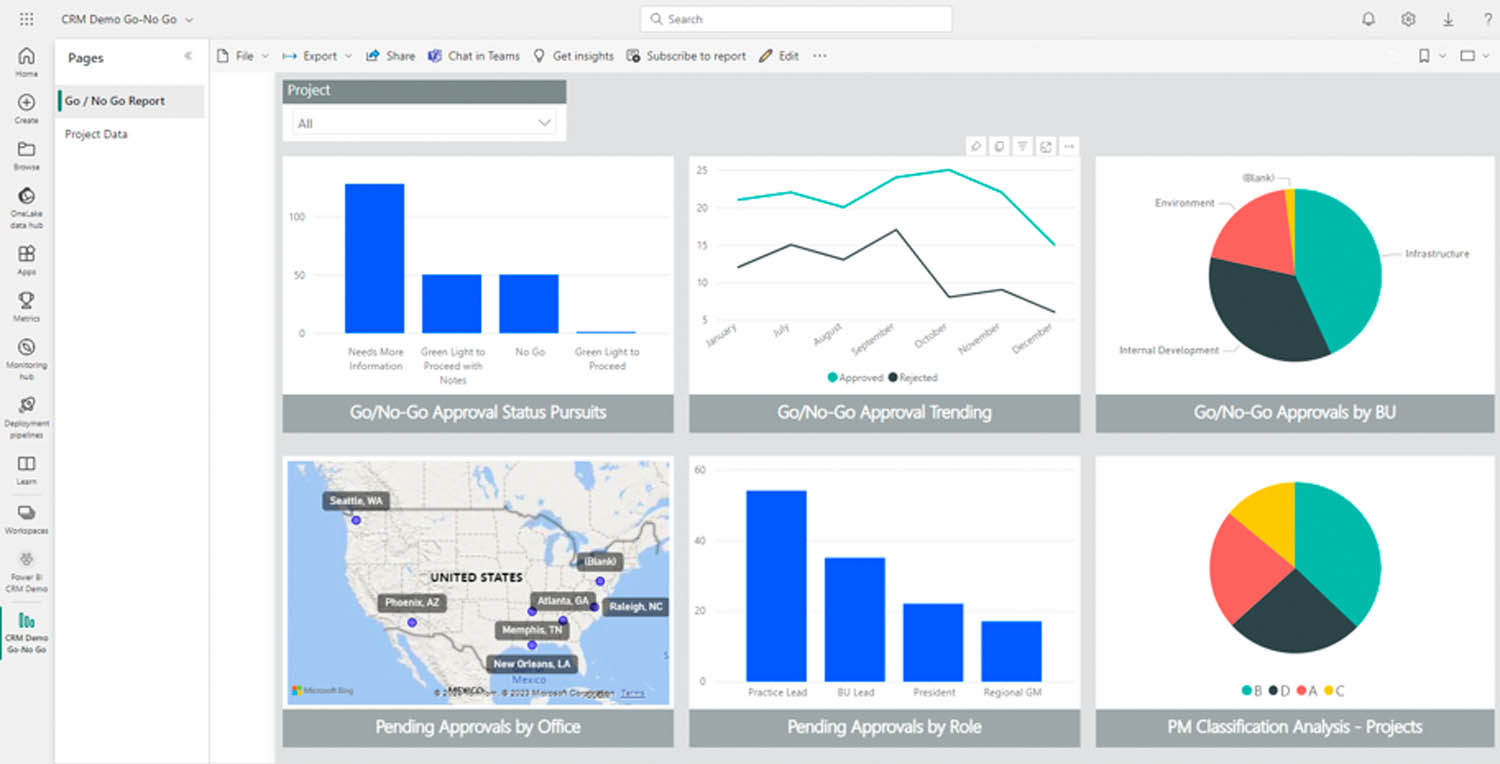Click the Metrics trophy icon in sidebar

[x=27, y=300]
